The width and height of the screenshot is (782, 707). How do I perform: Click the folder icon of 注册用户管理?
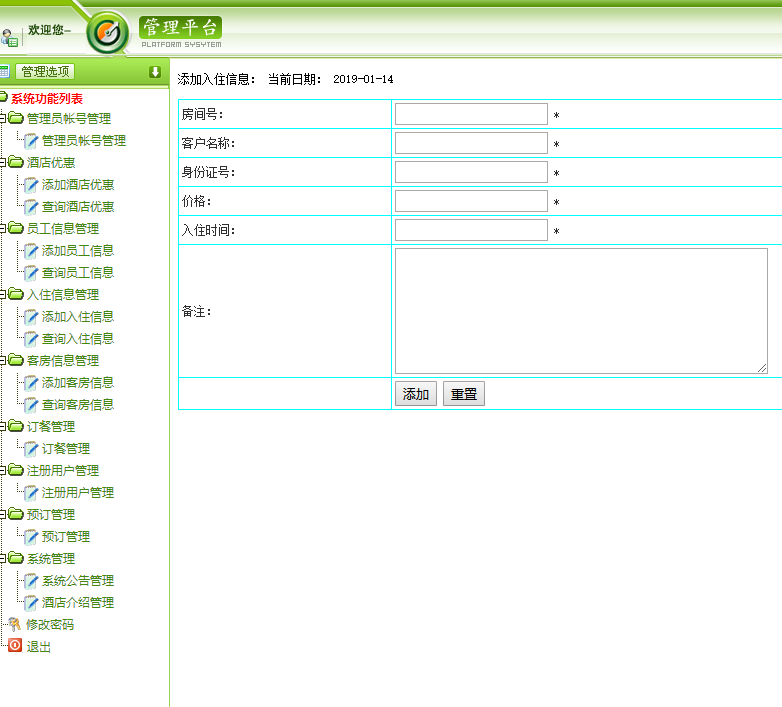point(15,470)
